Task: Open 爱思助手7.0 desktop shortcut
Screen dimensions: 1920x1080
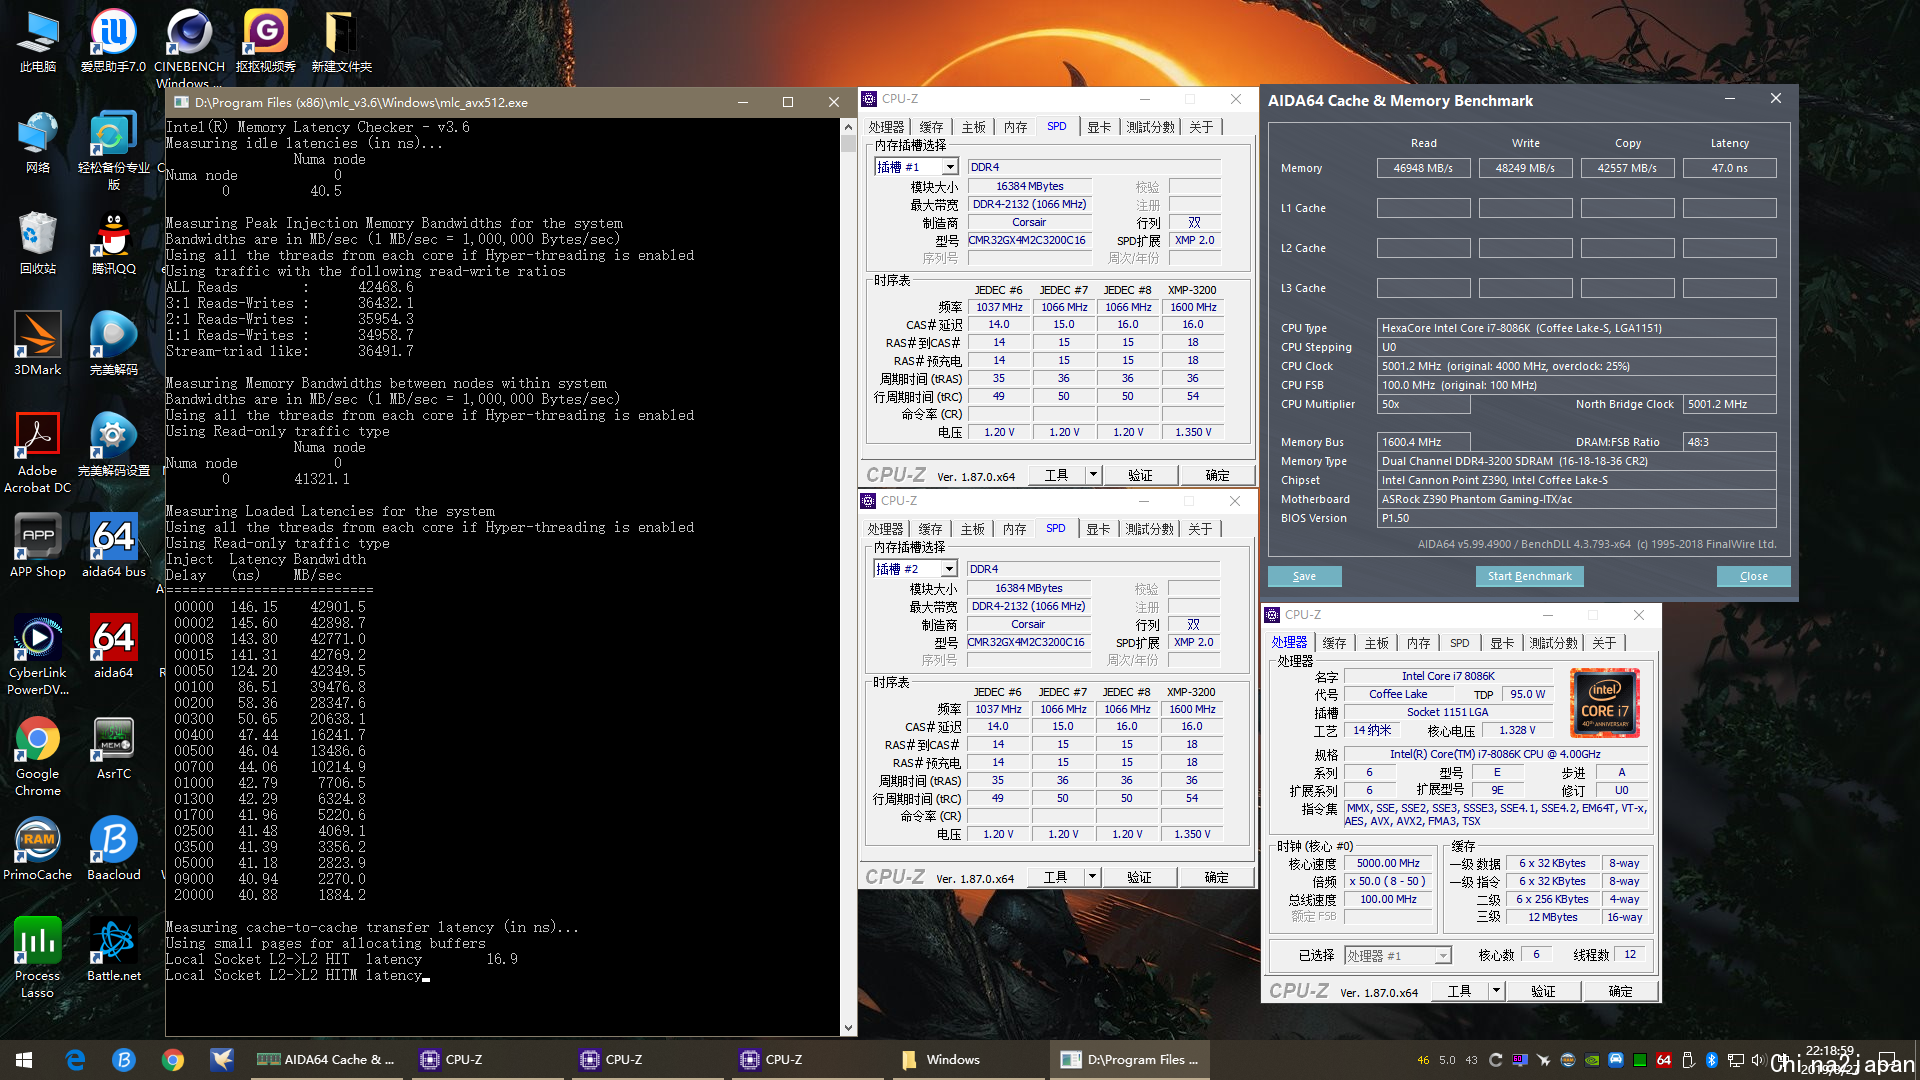Action: pos(113,41)
